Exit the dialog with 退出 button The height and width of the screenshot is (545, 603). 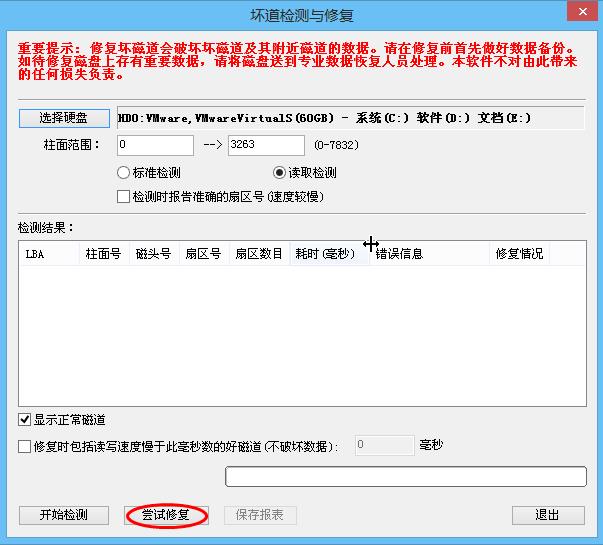click(548, 515)
